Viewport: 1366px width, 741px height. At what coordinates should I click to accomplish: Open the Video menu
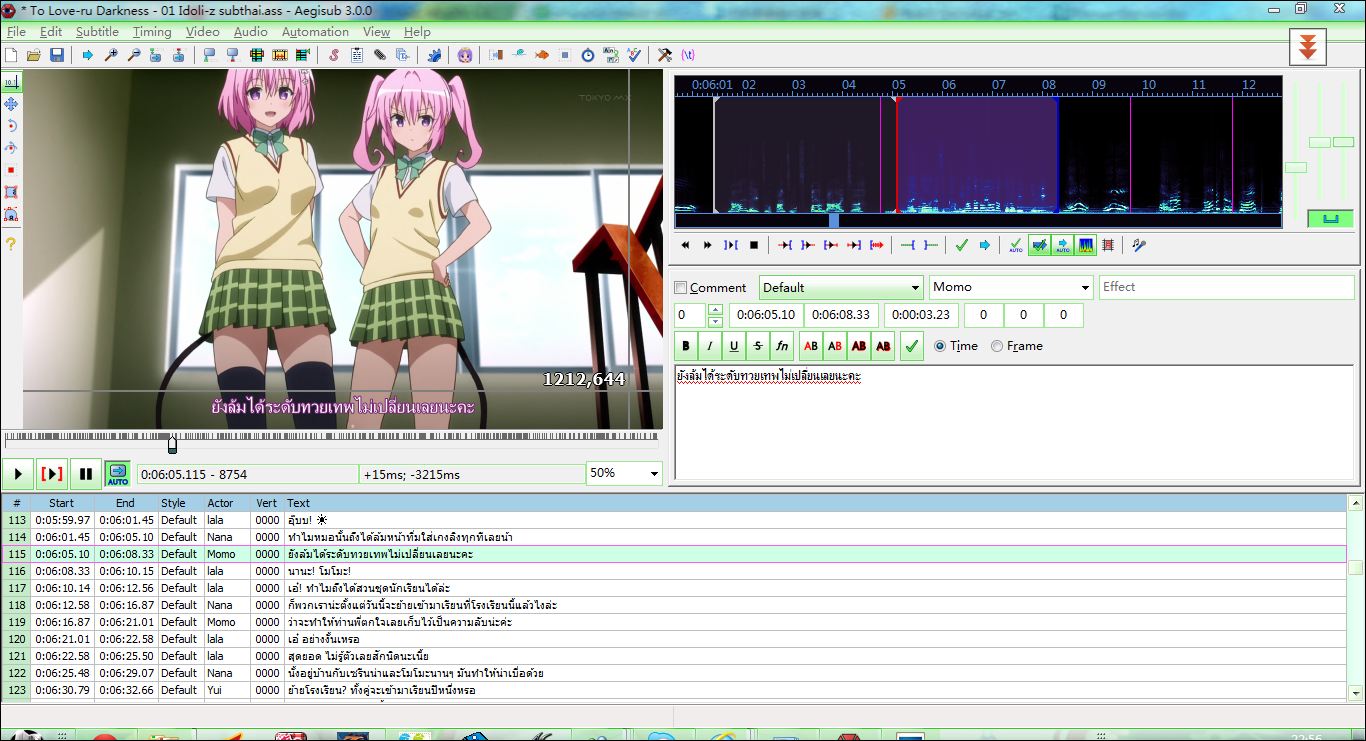coord(203,32)
